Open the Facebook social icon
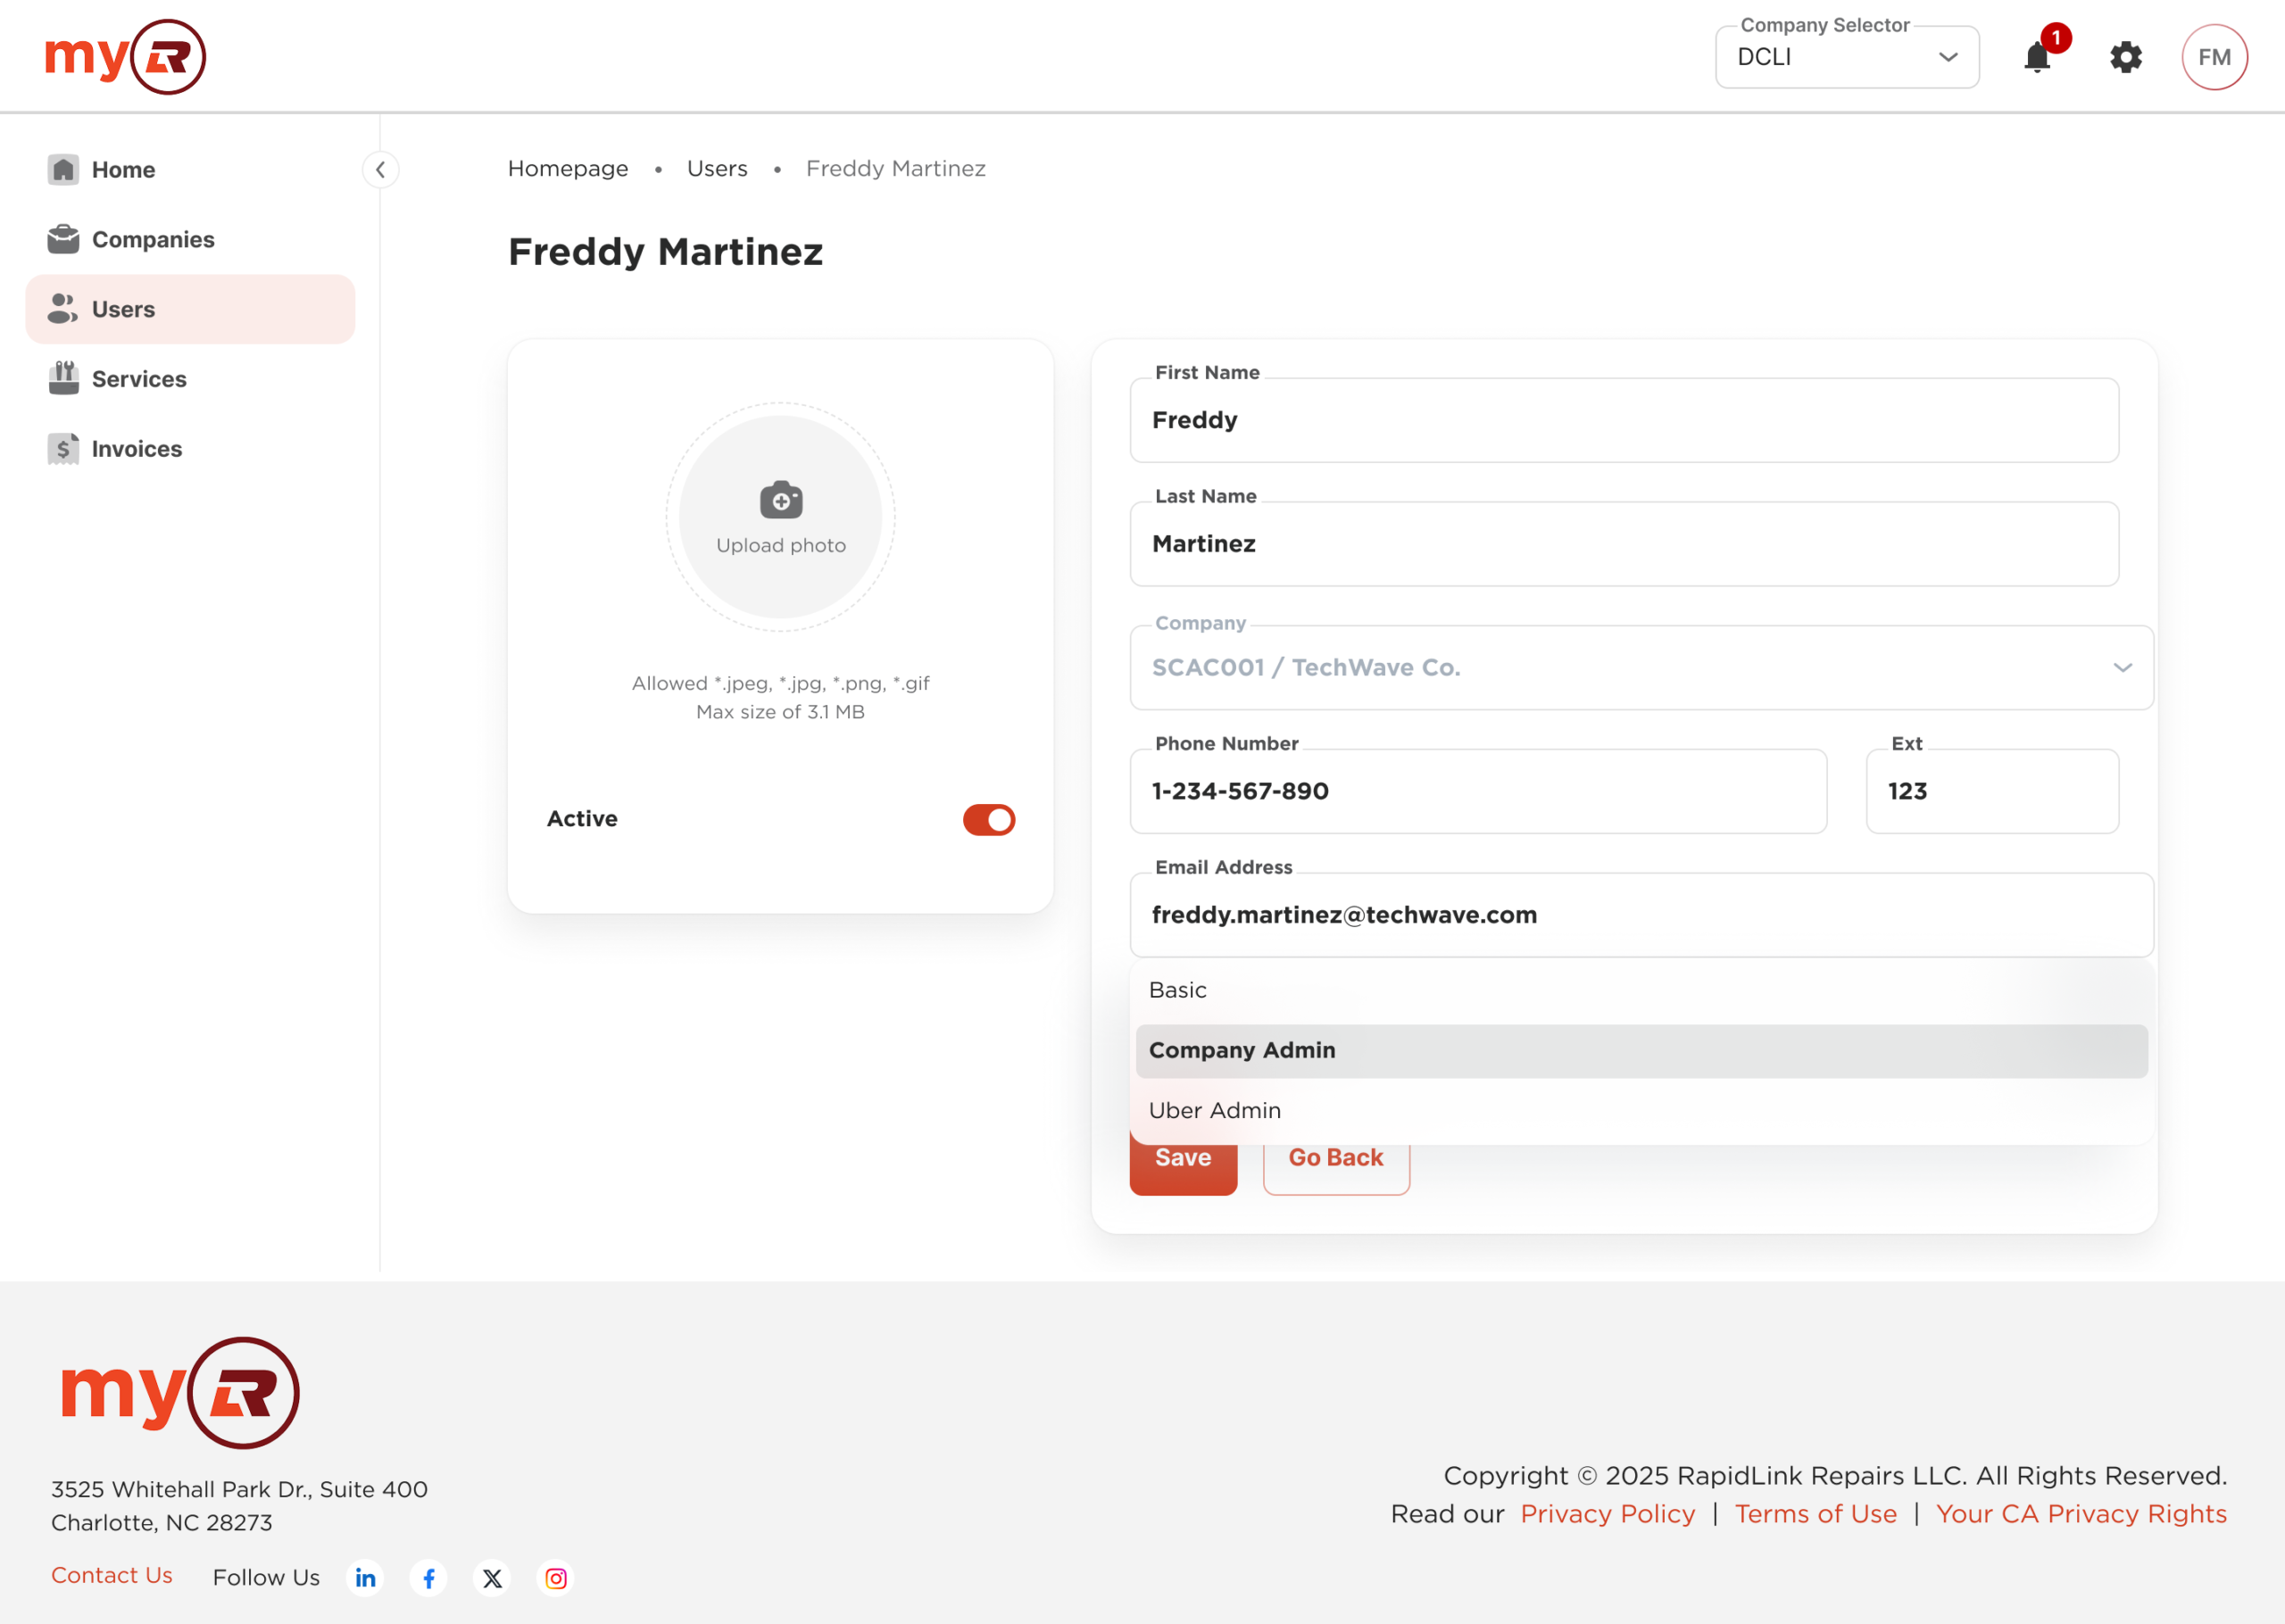Image resolution: width=2285 pixels, height=1624 pixels. [x=429, y=1578]
